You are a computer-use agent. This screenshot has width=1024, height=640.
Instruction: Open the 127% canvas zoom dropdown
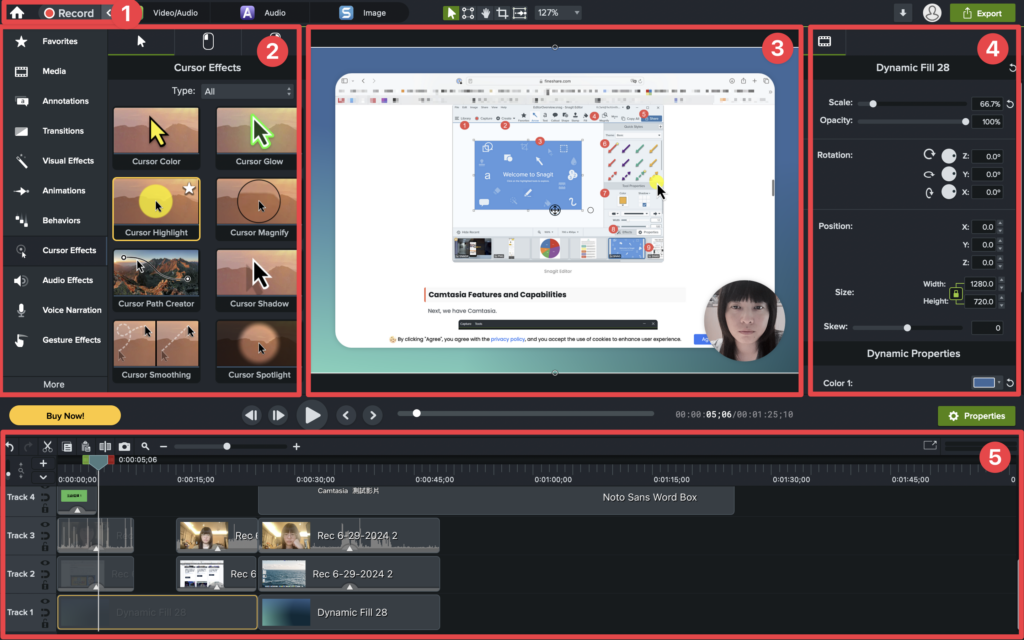pyautogui.click(x=557, y=13)
